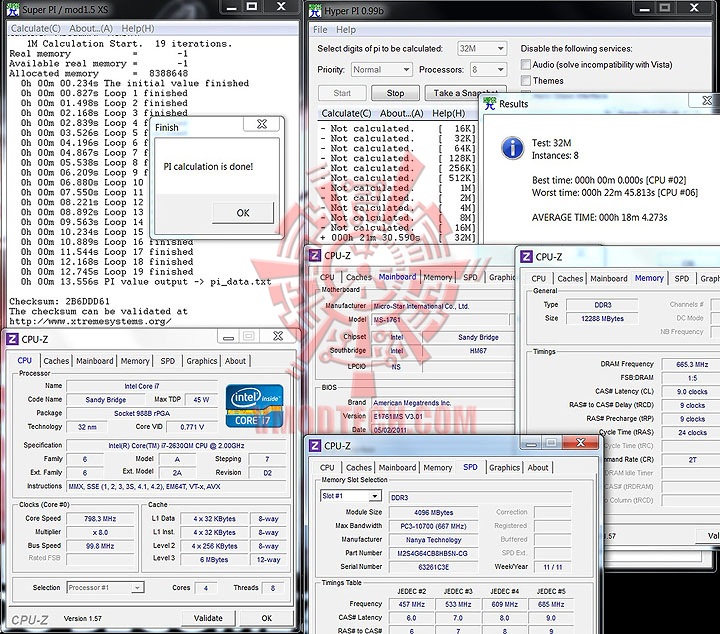Click the Take a Snapshot button
The image size is (720, 634).
click(466, 93)
